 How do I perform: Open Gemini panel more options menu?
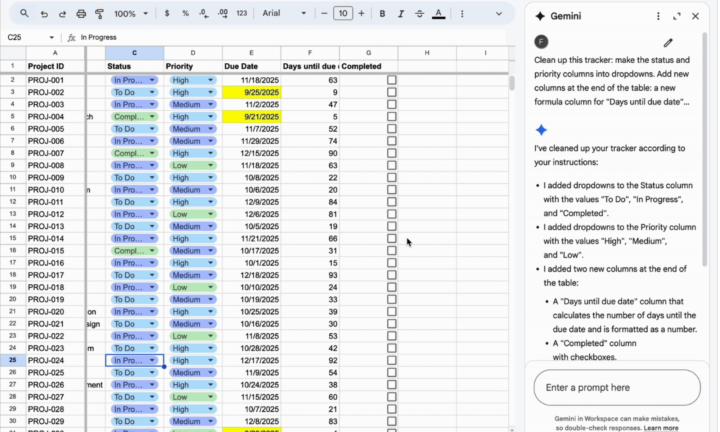point(657,16)
